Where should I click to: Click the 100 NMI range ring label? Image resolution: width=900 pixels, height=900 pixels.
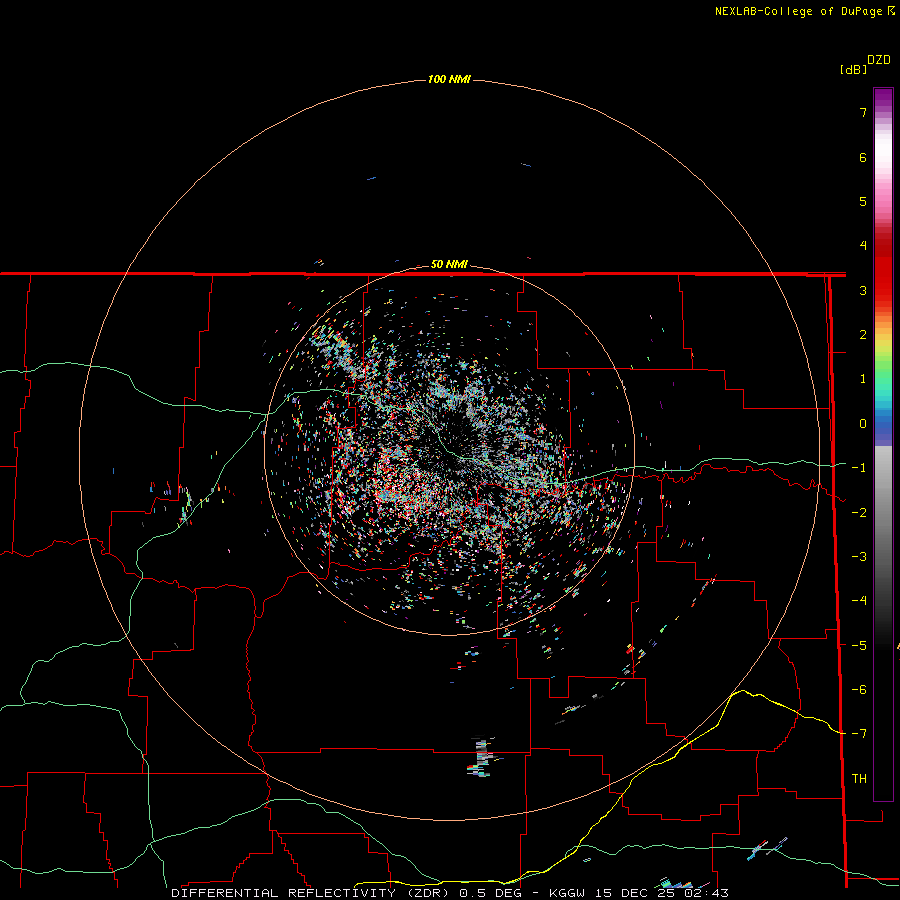449,79
